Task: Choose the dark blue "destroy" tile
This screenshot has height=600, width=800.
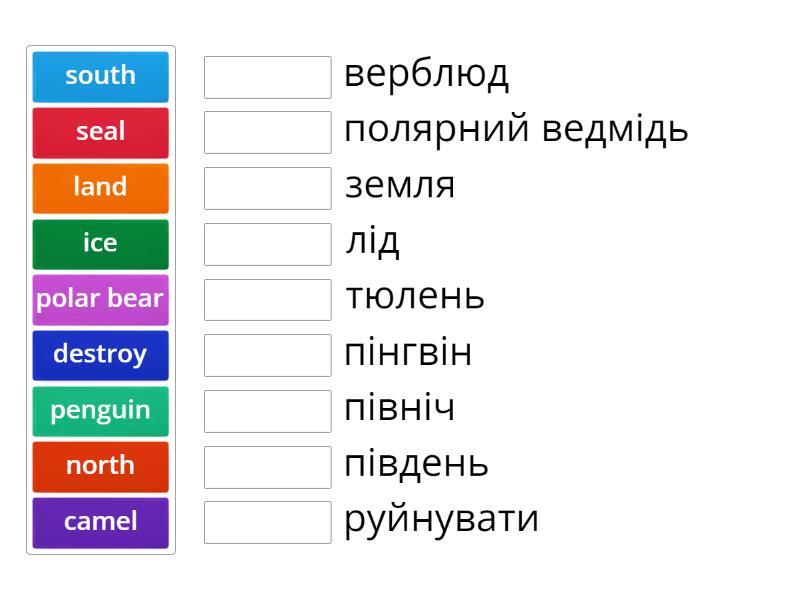Action: (100, 354)
